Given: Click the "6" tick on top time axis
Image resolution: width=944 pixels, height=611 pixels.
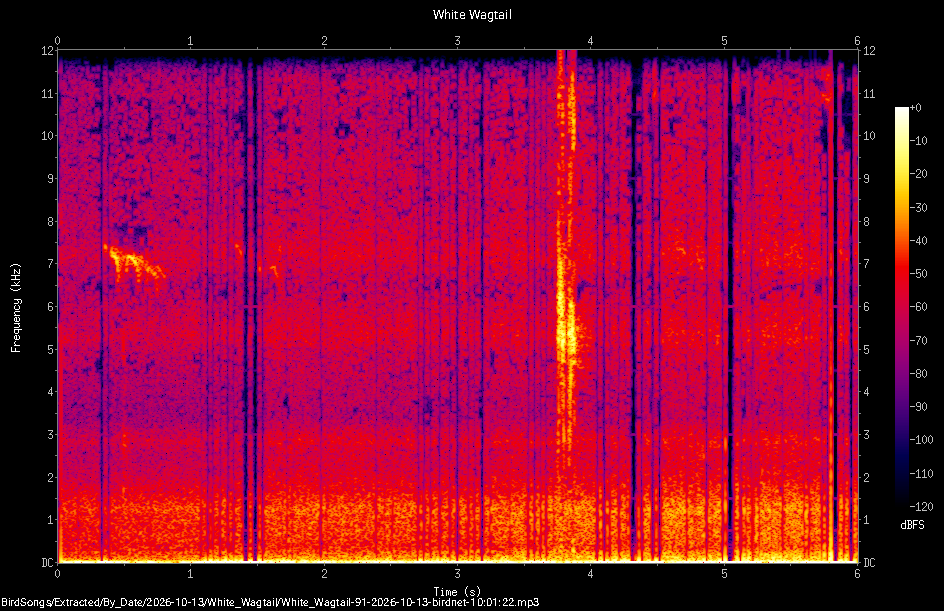Looking at the screenshot, I should [x=857, y=41].
